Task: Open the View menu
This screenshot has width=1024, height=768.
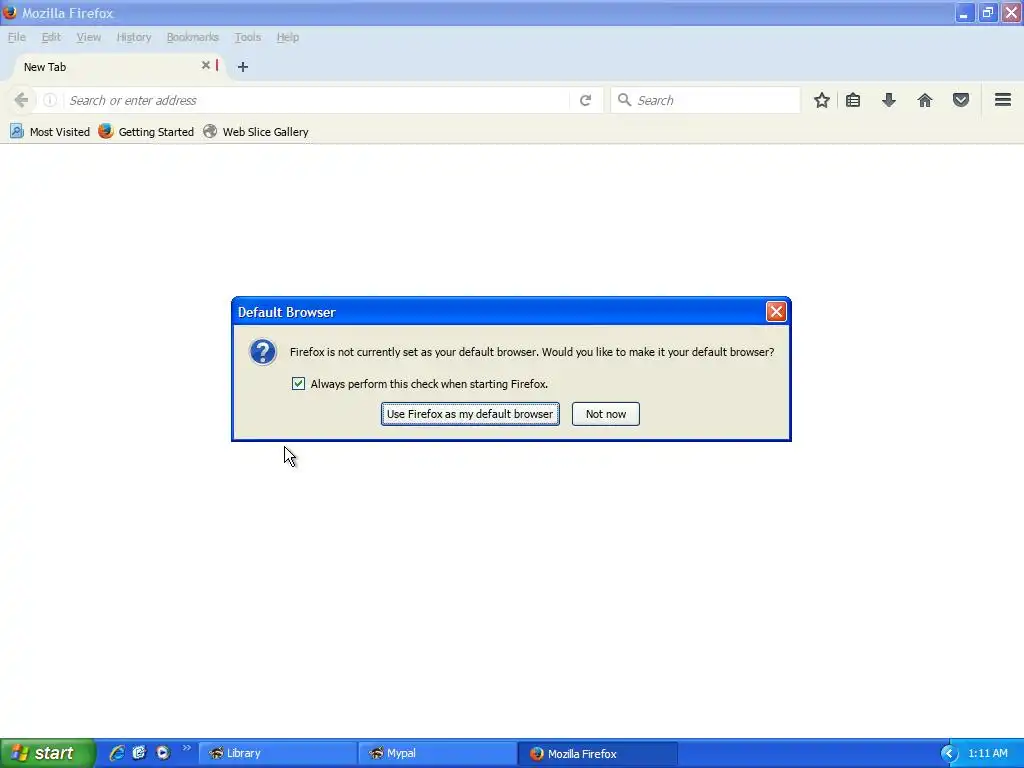Action: 88,37
